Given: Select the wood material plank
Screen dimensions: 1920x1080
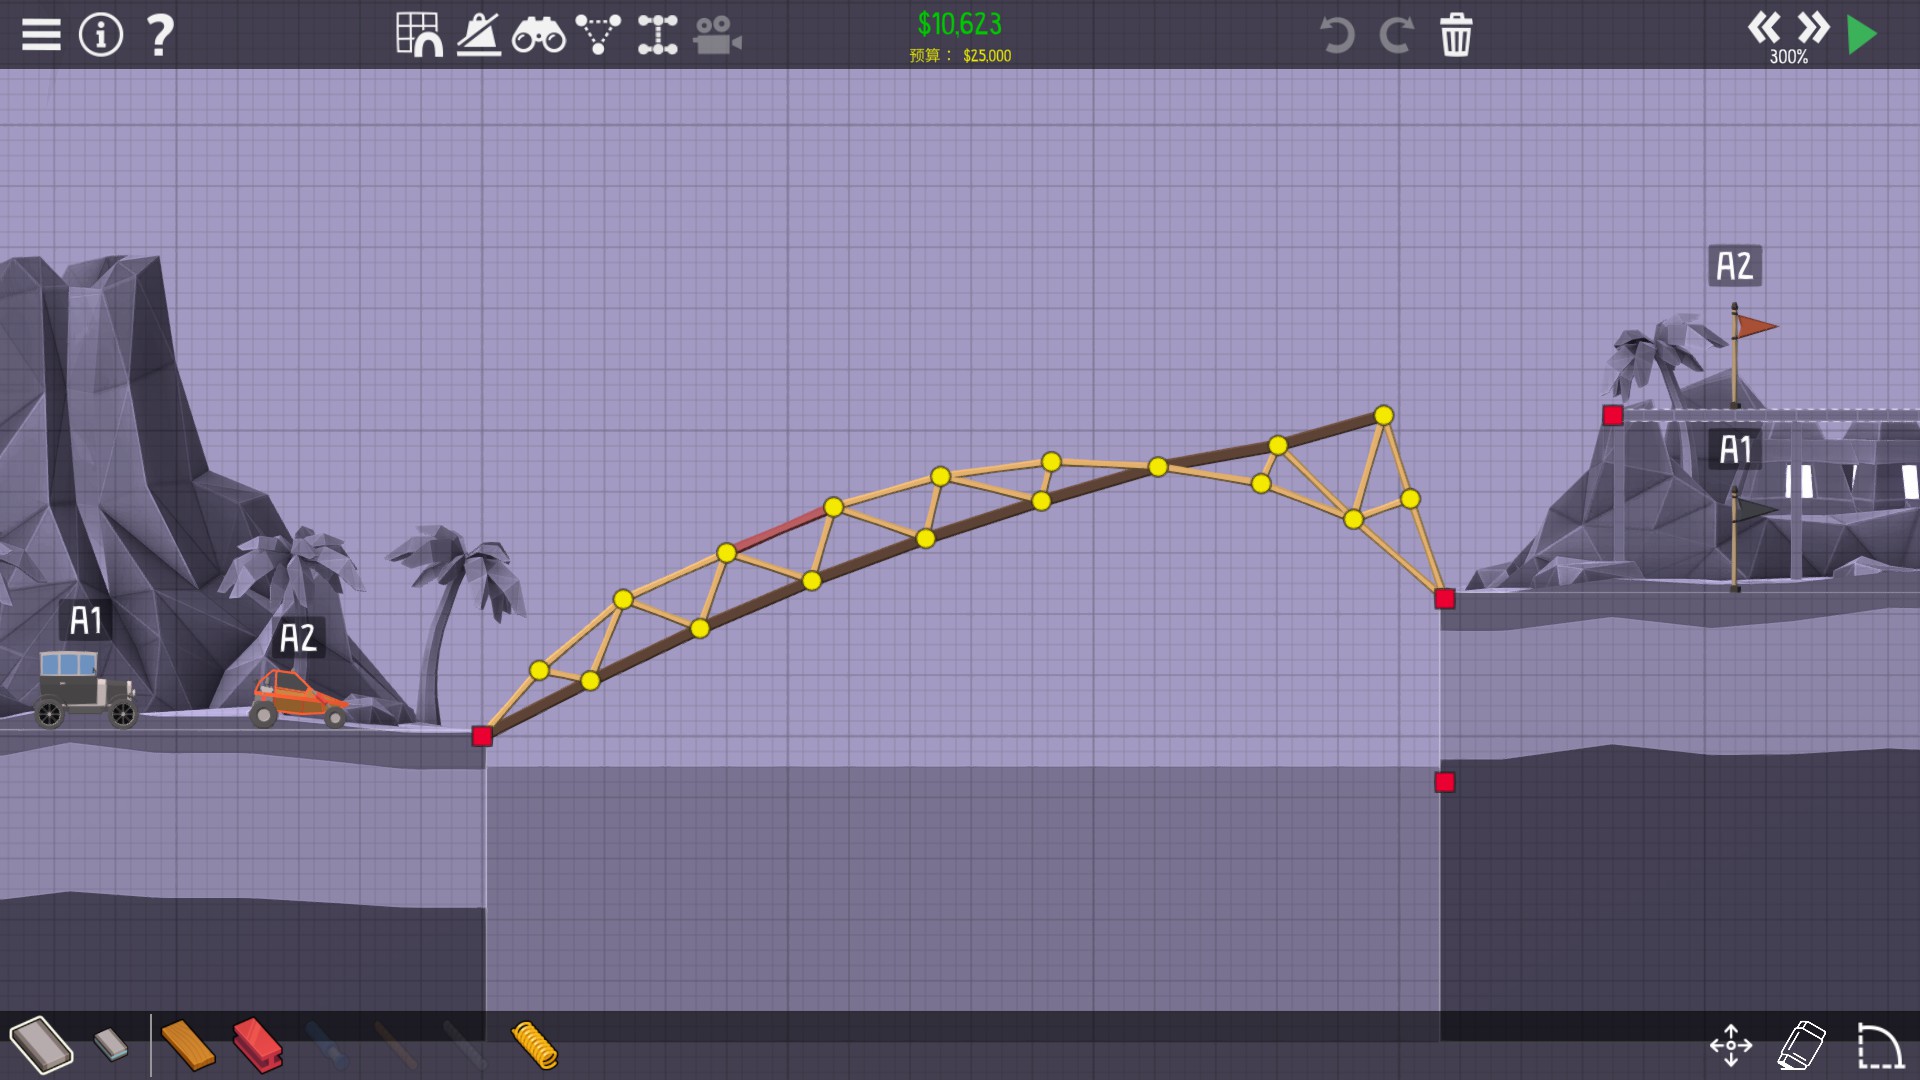Looking at the screenshot, I should pos(188,1045).
